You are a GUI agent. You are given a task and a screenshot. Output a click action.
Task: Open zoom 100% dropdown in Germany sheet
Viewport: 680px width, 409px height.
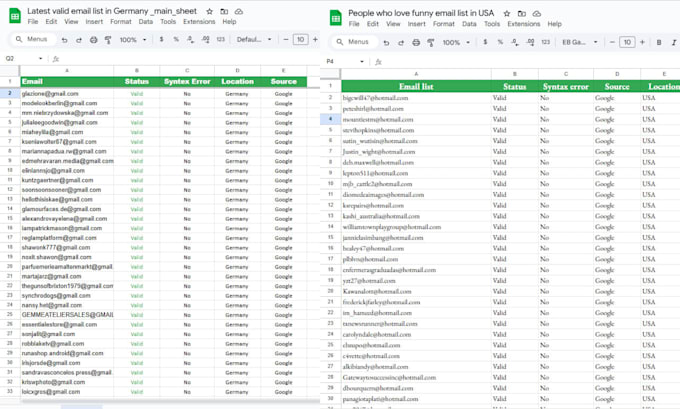coord(133,39)
